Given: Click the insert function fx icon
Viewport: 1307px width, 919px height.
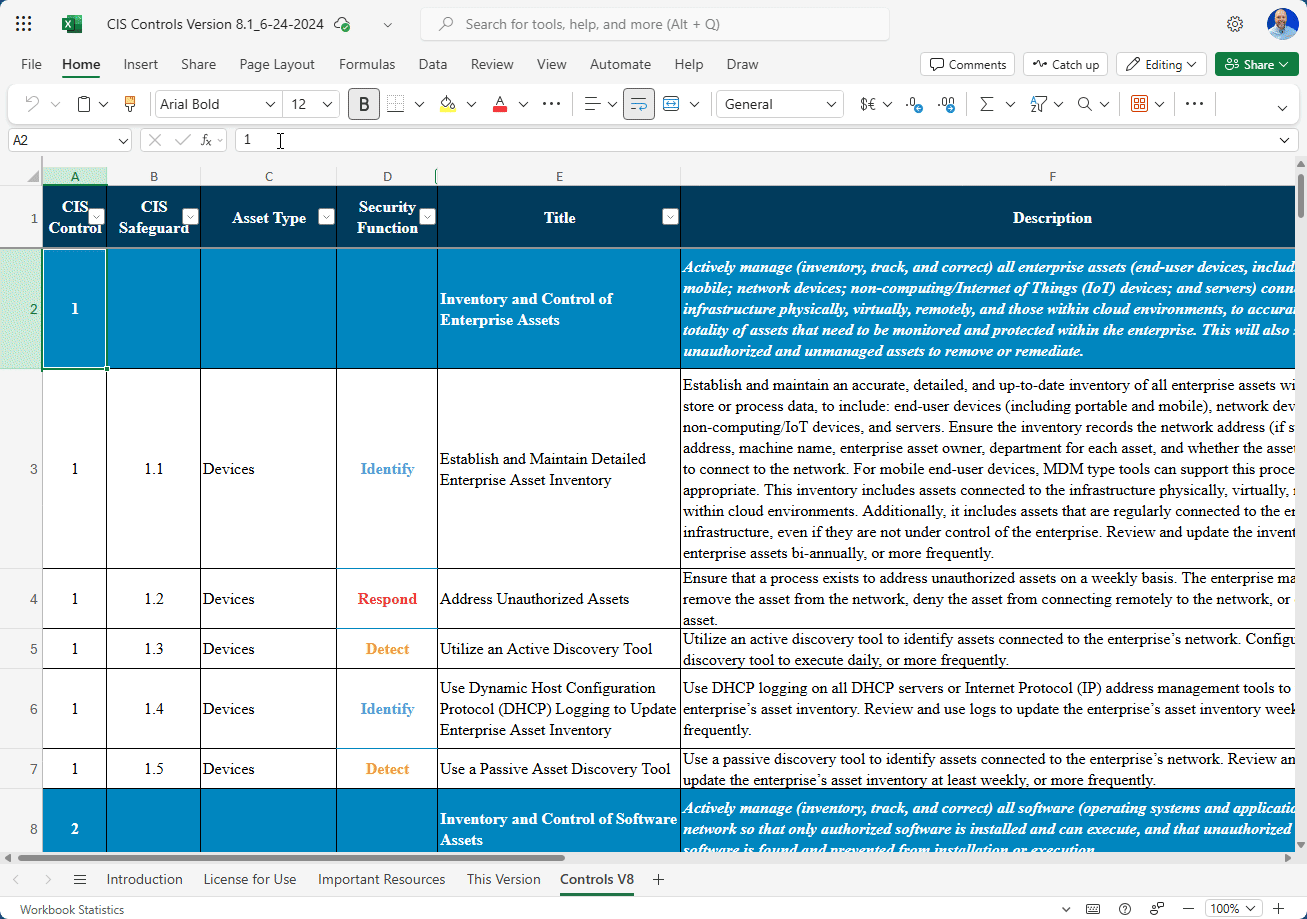Looking at the screenshot, I should tap(206, 141).
